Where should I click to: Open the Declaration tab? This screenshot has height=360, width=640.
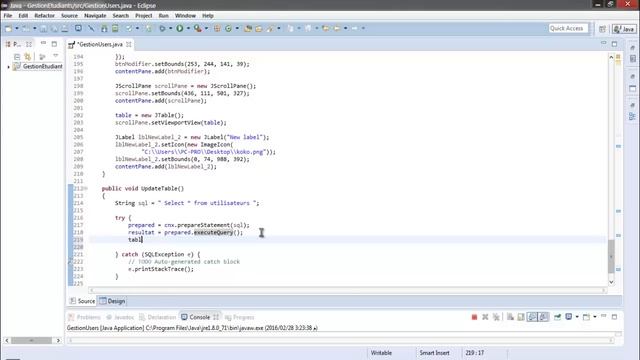click(x=158, y=317)
